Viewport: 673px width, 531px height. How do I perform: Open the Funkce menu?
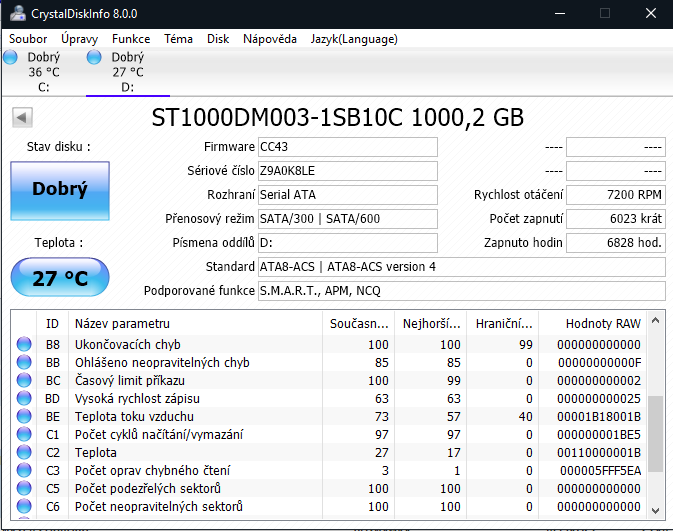131,39
